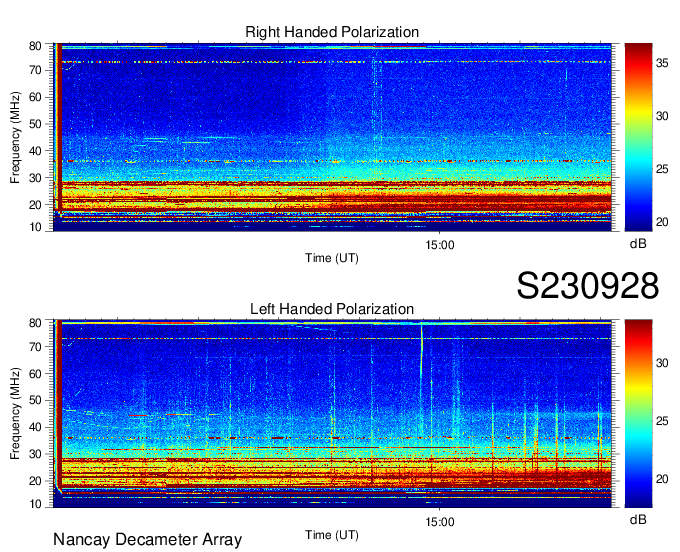This screenshot has height=552, width=680.
Task: Click the 70 MHz tick on bottom plot
Action: [35, 347]
